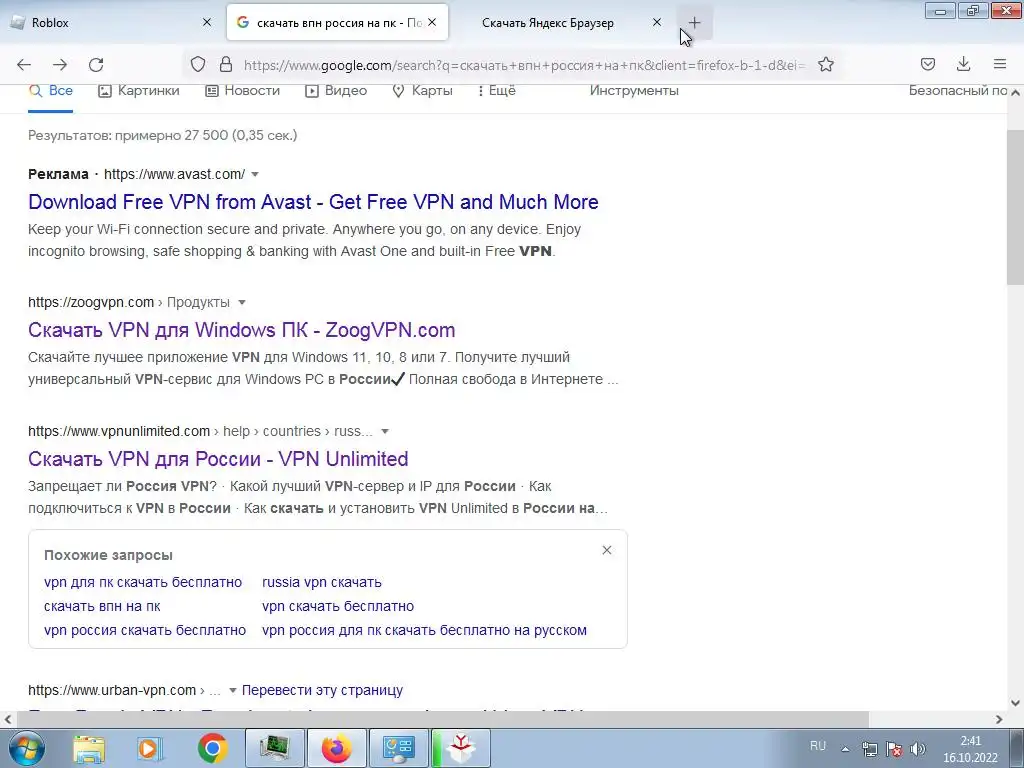This screenshot has height=768, width=1024.
Task: Switch to the Roblox tab
Action: pos(111,22)
